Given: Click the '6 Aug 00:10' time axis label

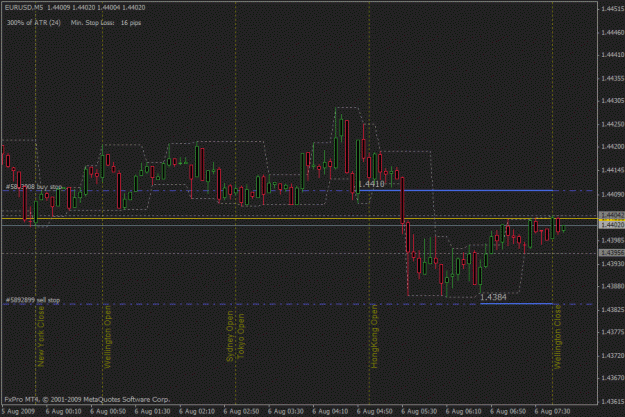Looking at the screenshot, I should click(63, 411).
